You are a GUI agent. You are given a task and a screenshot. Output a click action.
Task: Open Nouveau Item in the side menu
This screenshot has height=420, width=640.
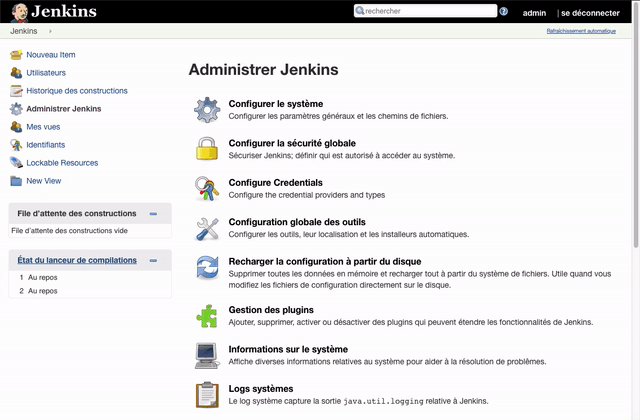click(x=51, y=55)
